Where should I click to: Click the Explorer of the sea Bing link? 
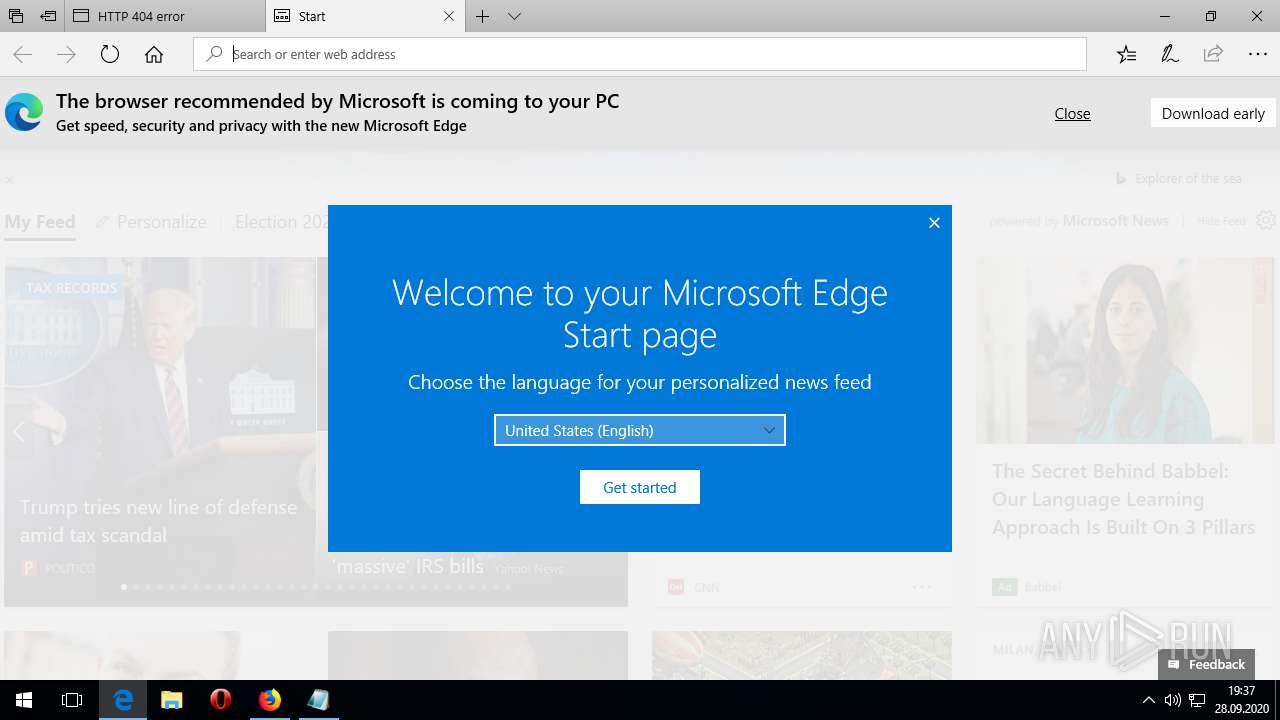(1179, 178)
